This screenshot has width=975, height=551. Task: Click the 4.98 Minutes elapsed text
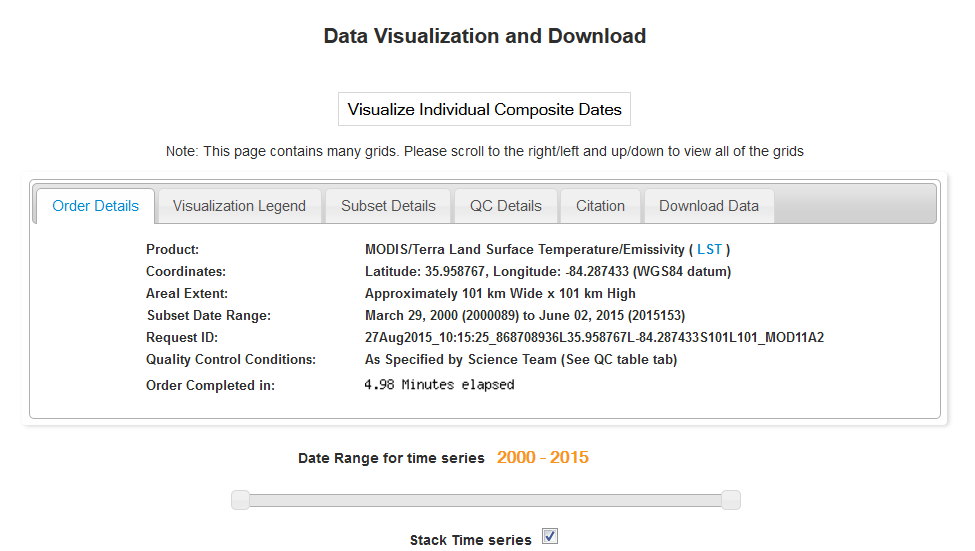439,384
